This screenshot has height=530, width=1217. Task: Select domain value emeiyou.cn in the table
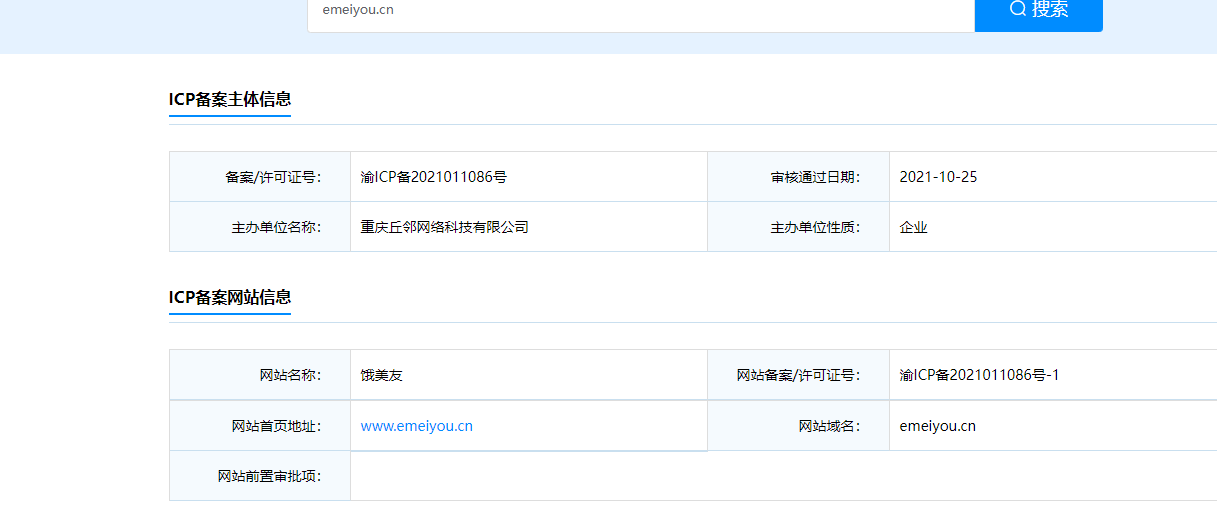[x=938, y=426]
